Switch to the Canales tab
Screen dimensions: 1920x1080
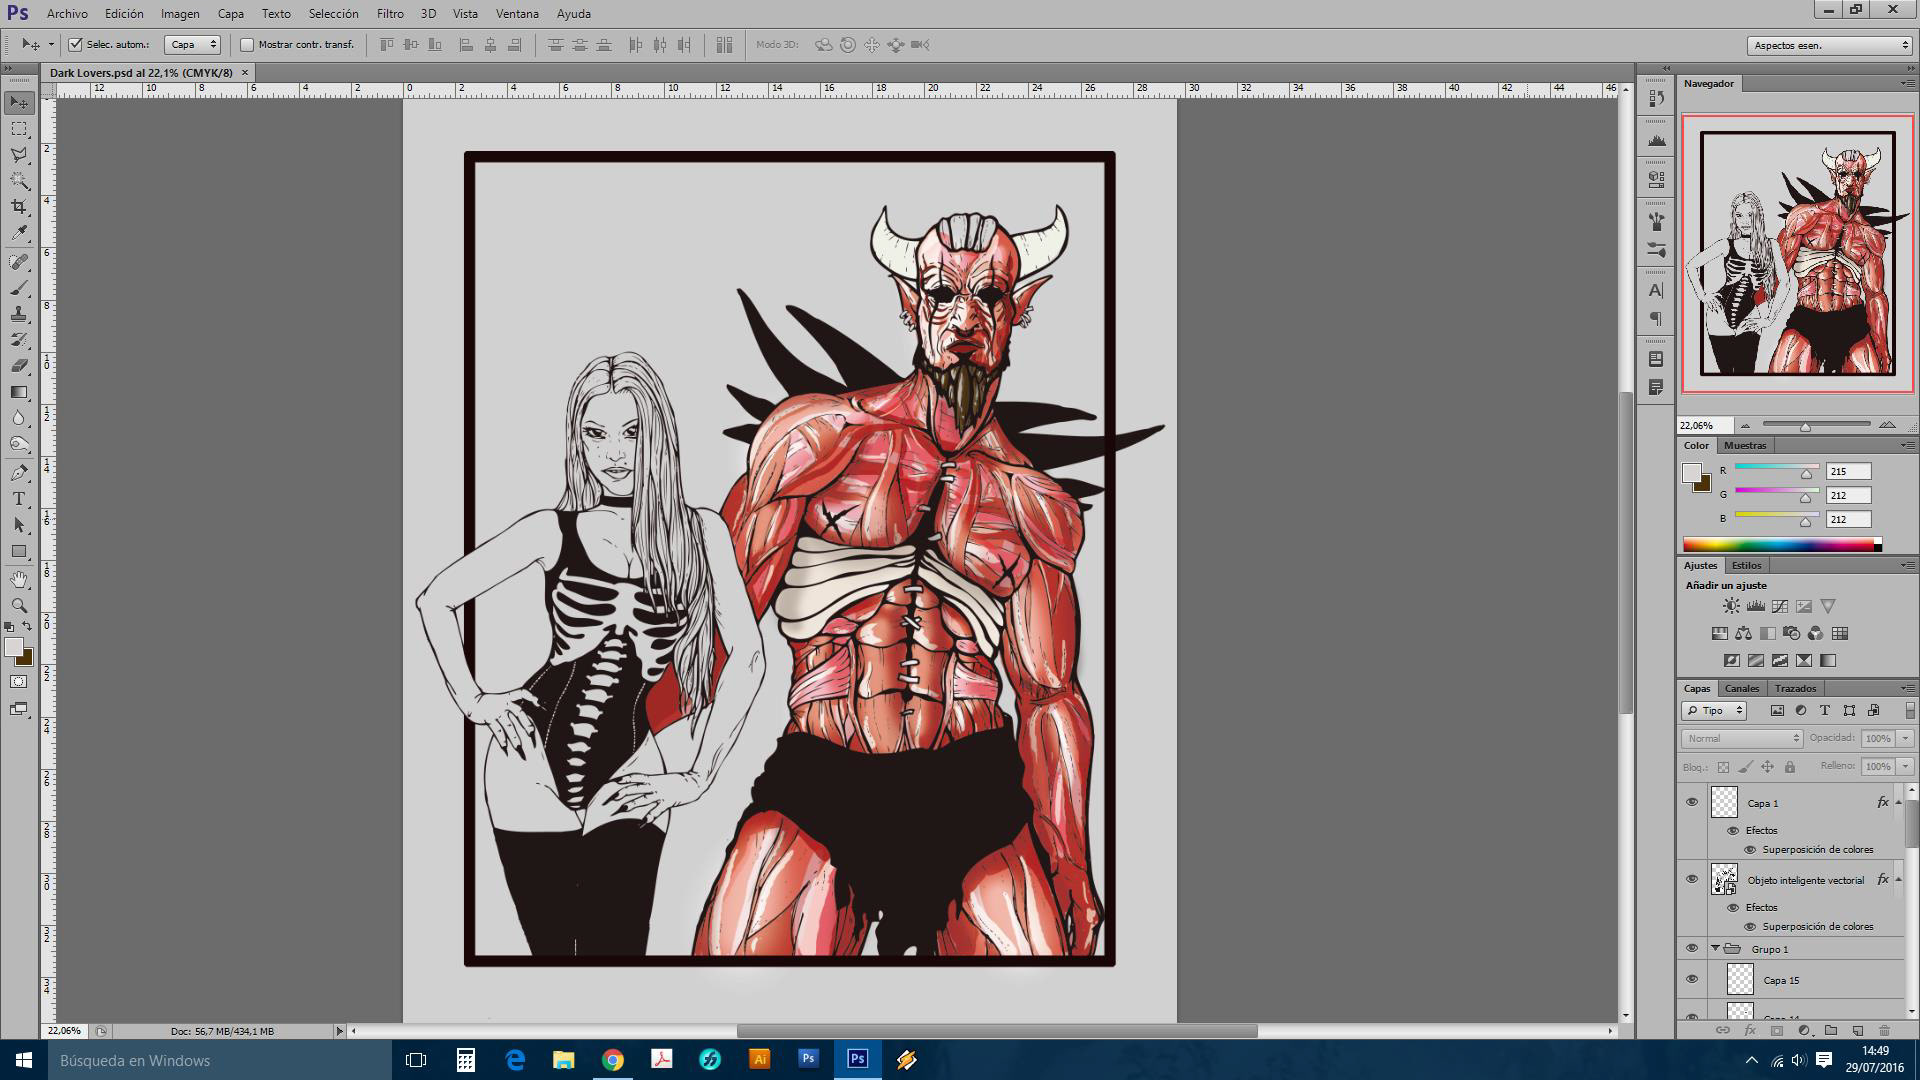tap(1741, 688)
